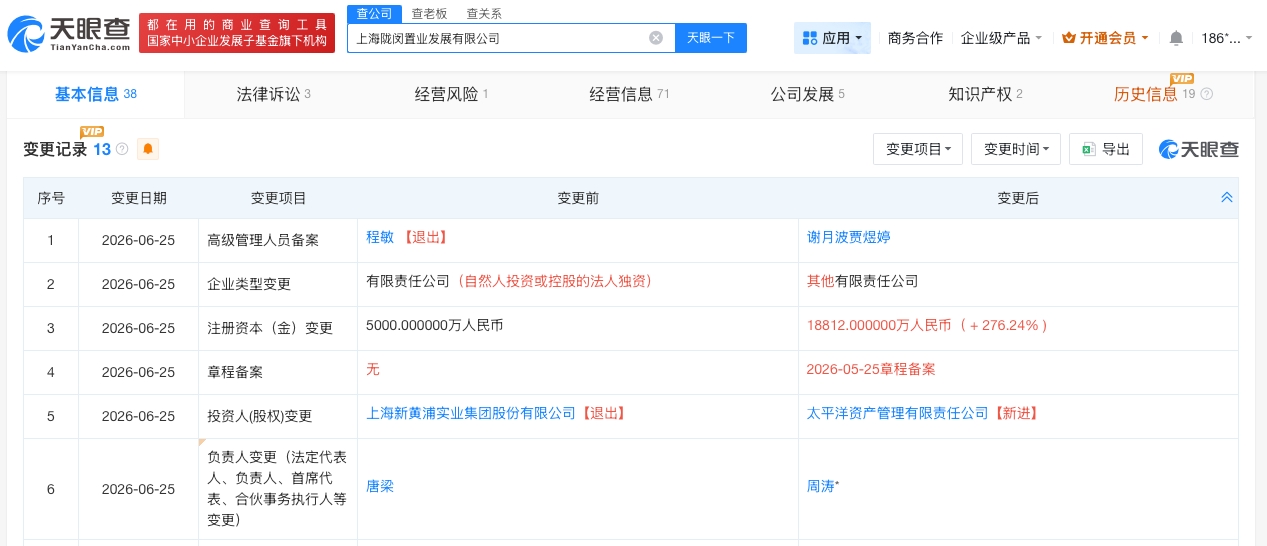Open the notification bell icon
This screenshot has width=1267, height=546.
[1176, 38]
